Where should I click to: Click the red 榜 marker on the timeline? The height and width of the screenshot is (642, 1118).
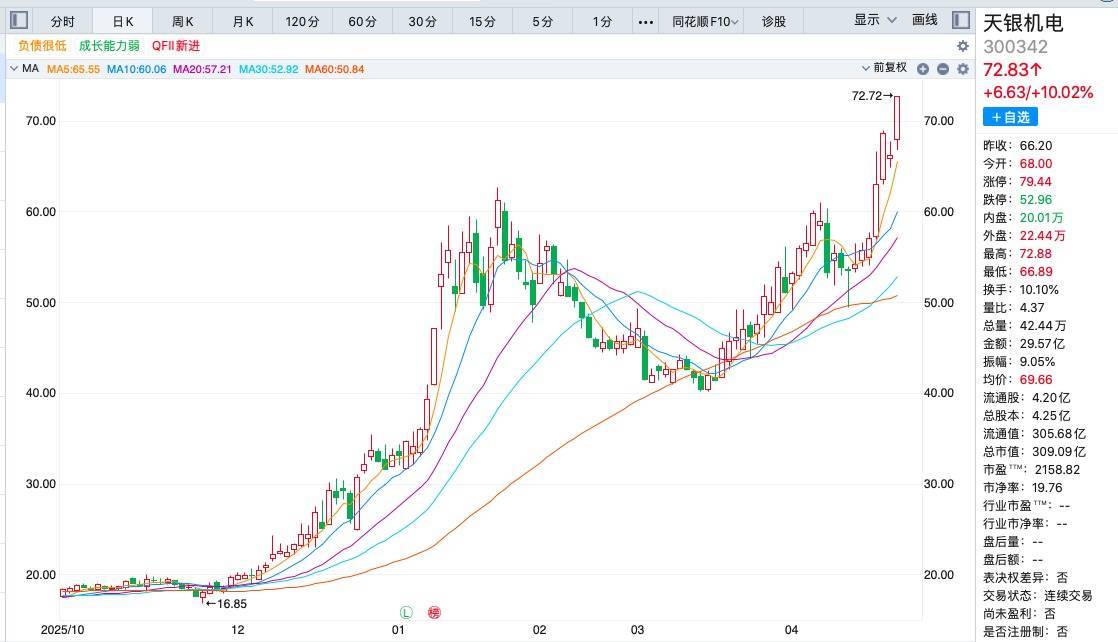(x=434, y=612)
